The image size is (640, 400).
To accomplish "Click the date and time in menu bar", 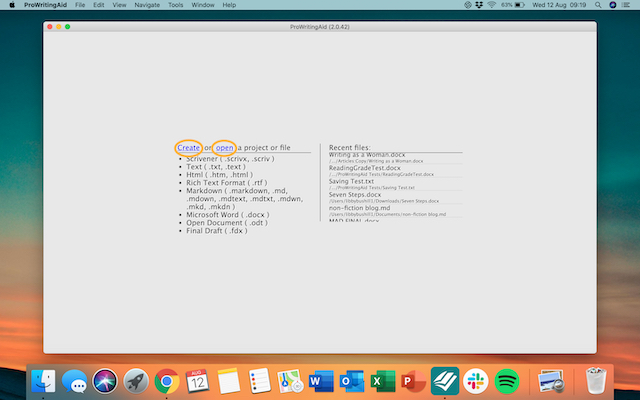I will coord(559,5).
